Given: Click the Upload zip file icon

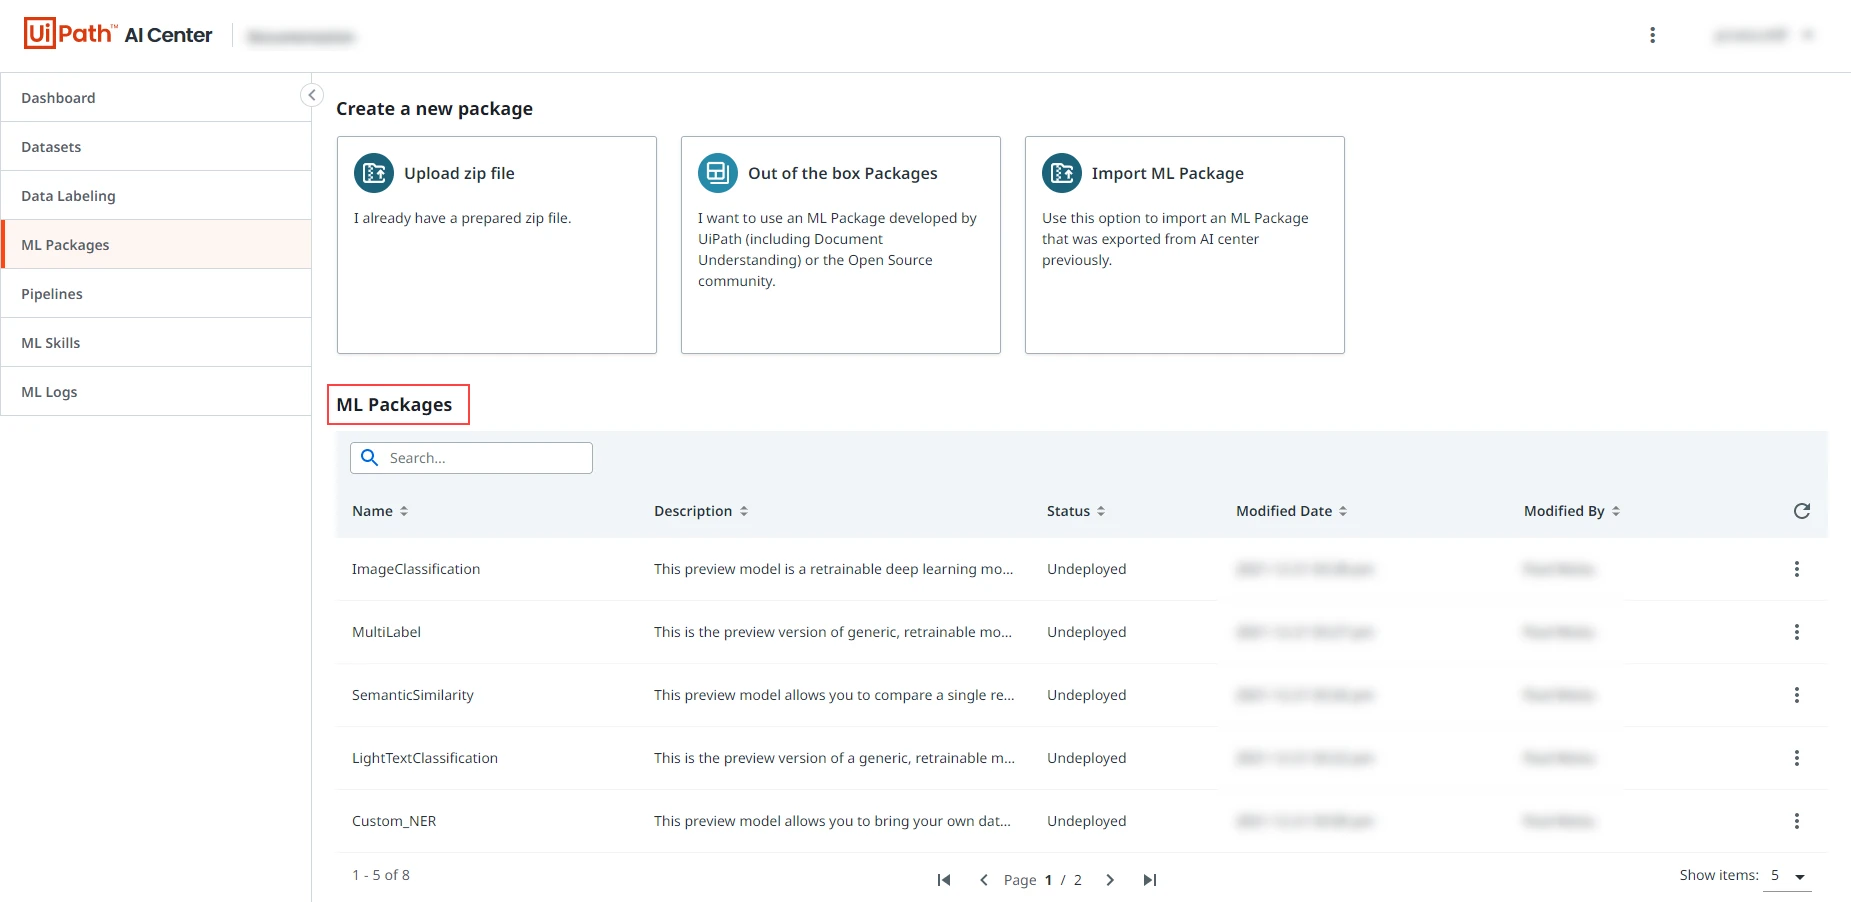Looking at the screenshot, I should point(374,173).
